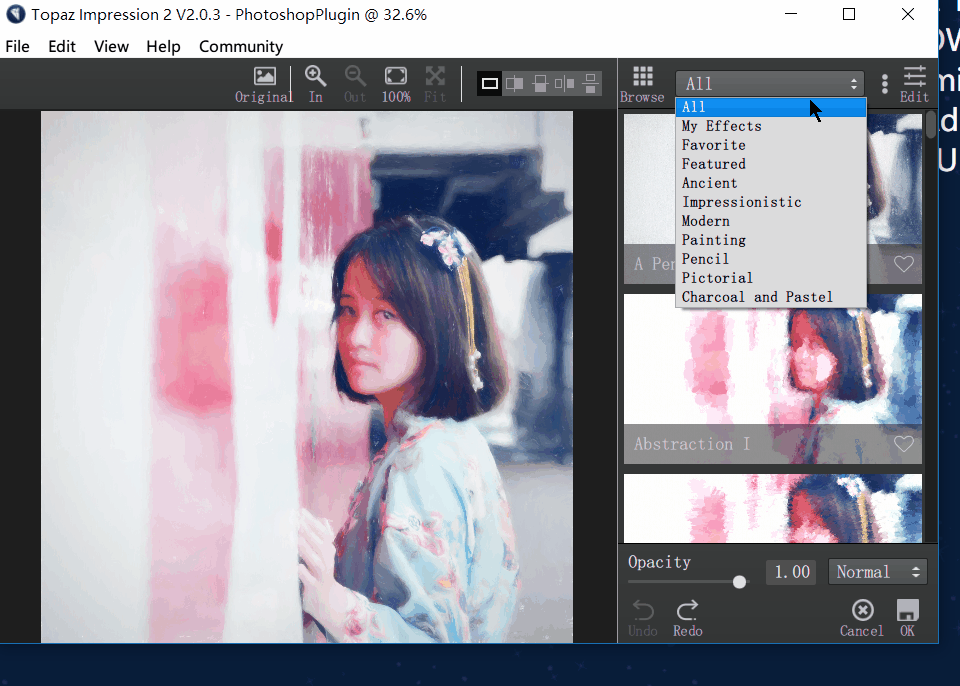Select the single view layout
Screen dimensions: 960x686
tap(490, 83)
